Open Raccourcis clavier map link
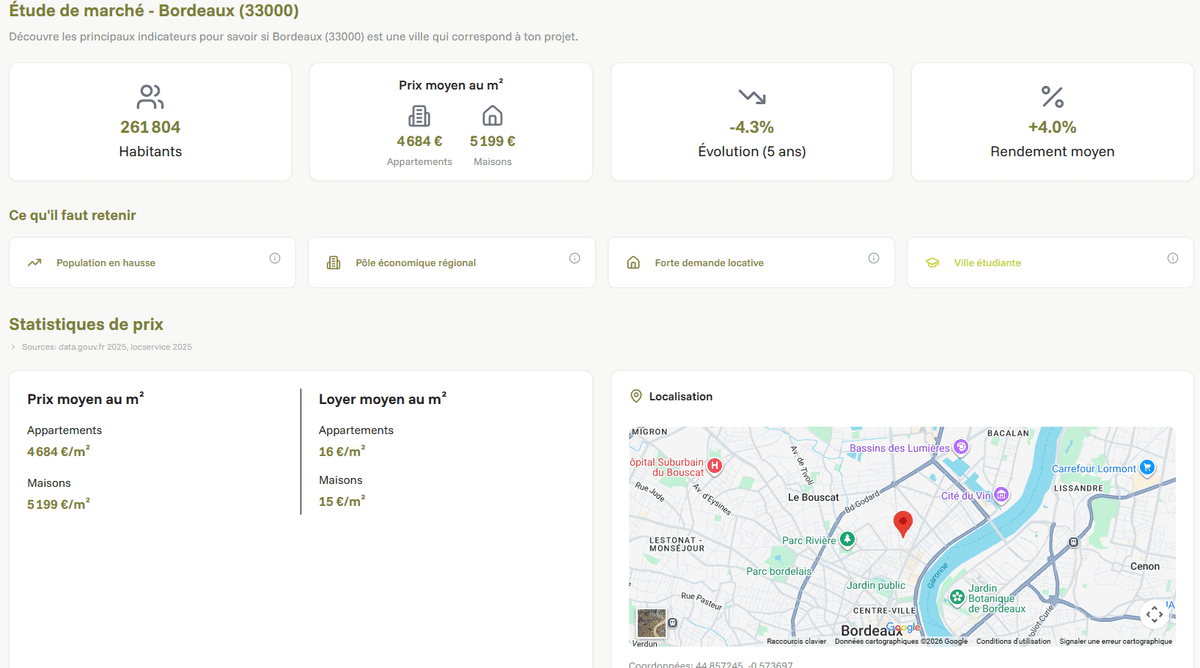 (796, 641)
